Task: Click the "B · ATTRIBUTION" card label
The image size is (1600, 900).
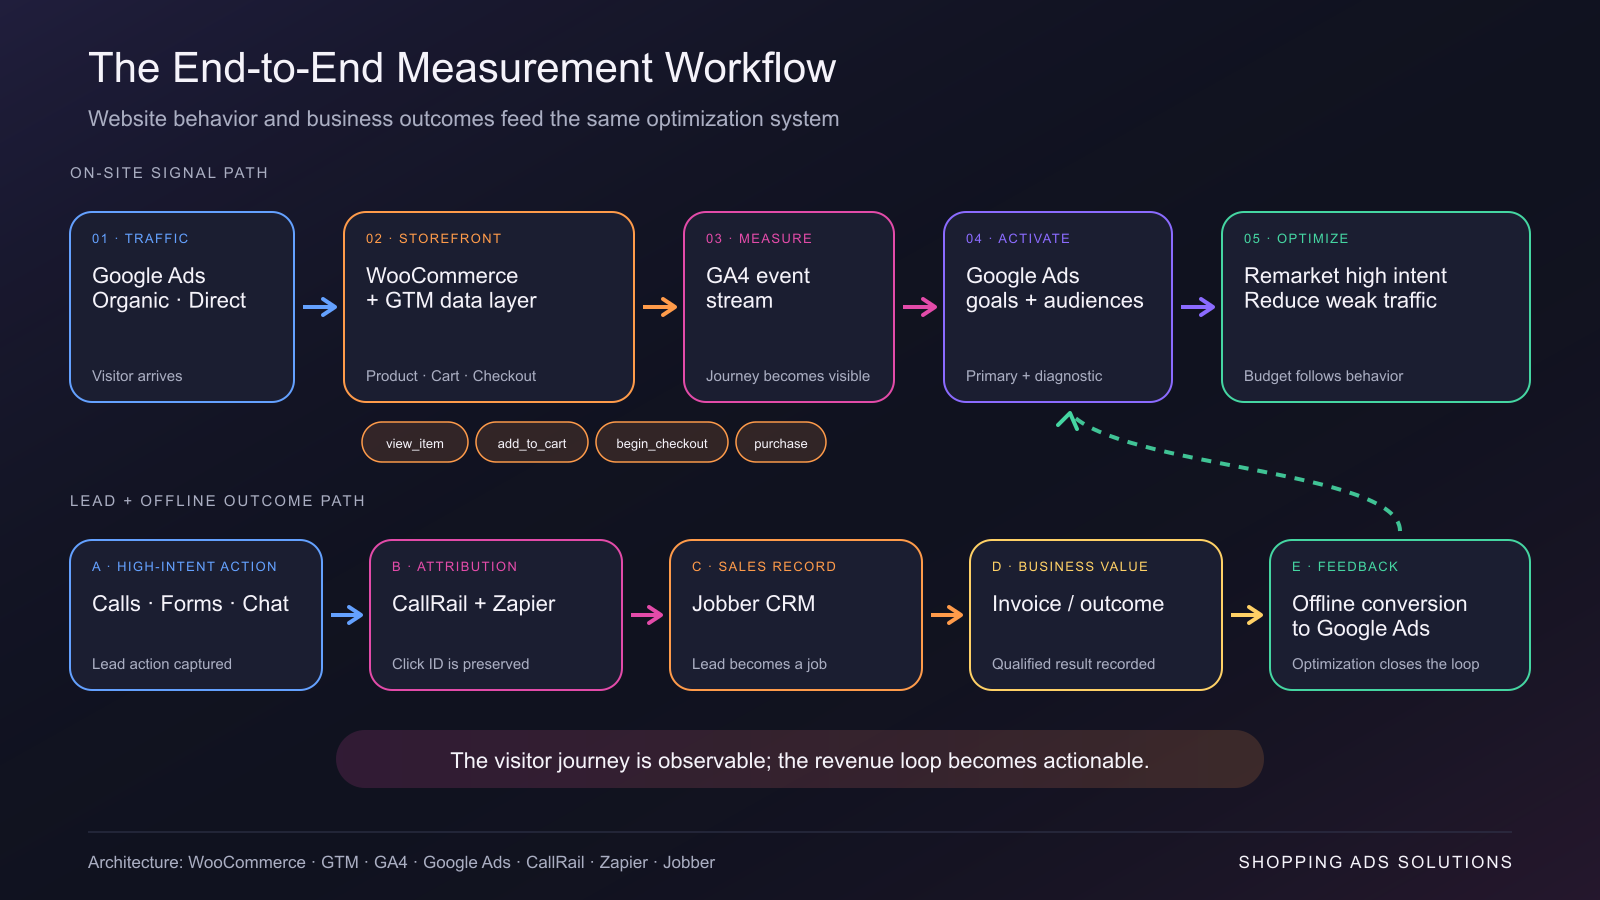Action: [455, 567]
